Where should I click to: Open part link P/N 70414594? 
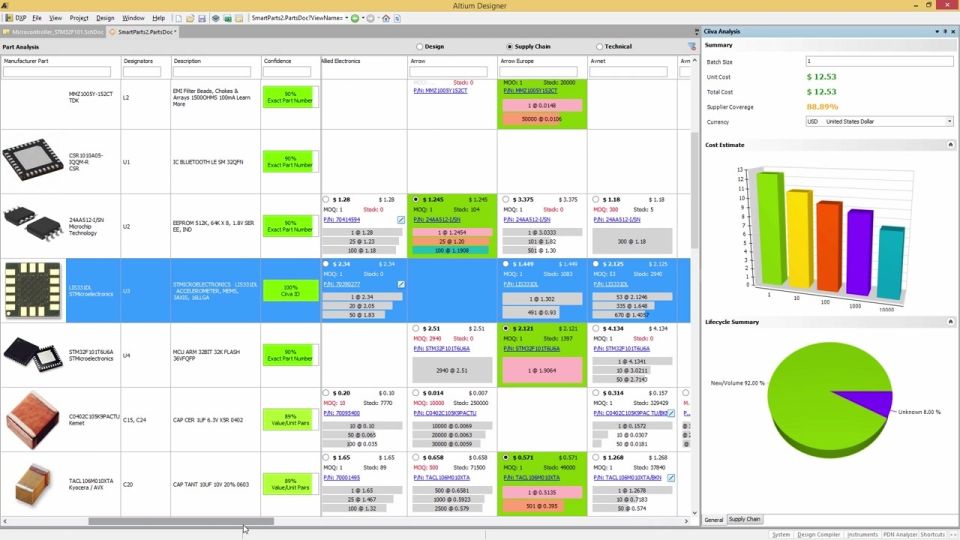click(342, 220)
